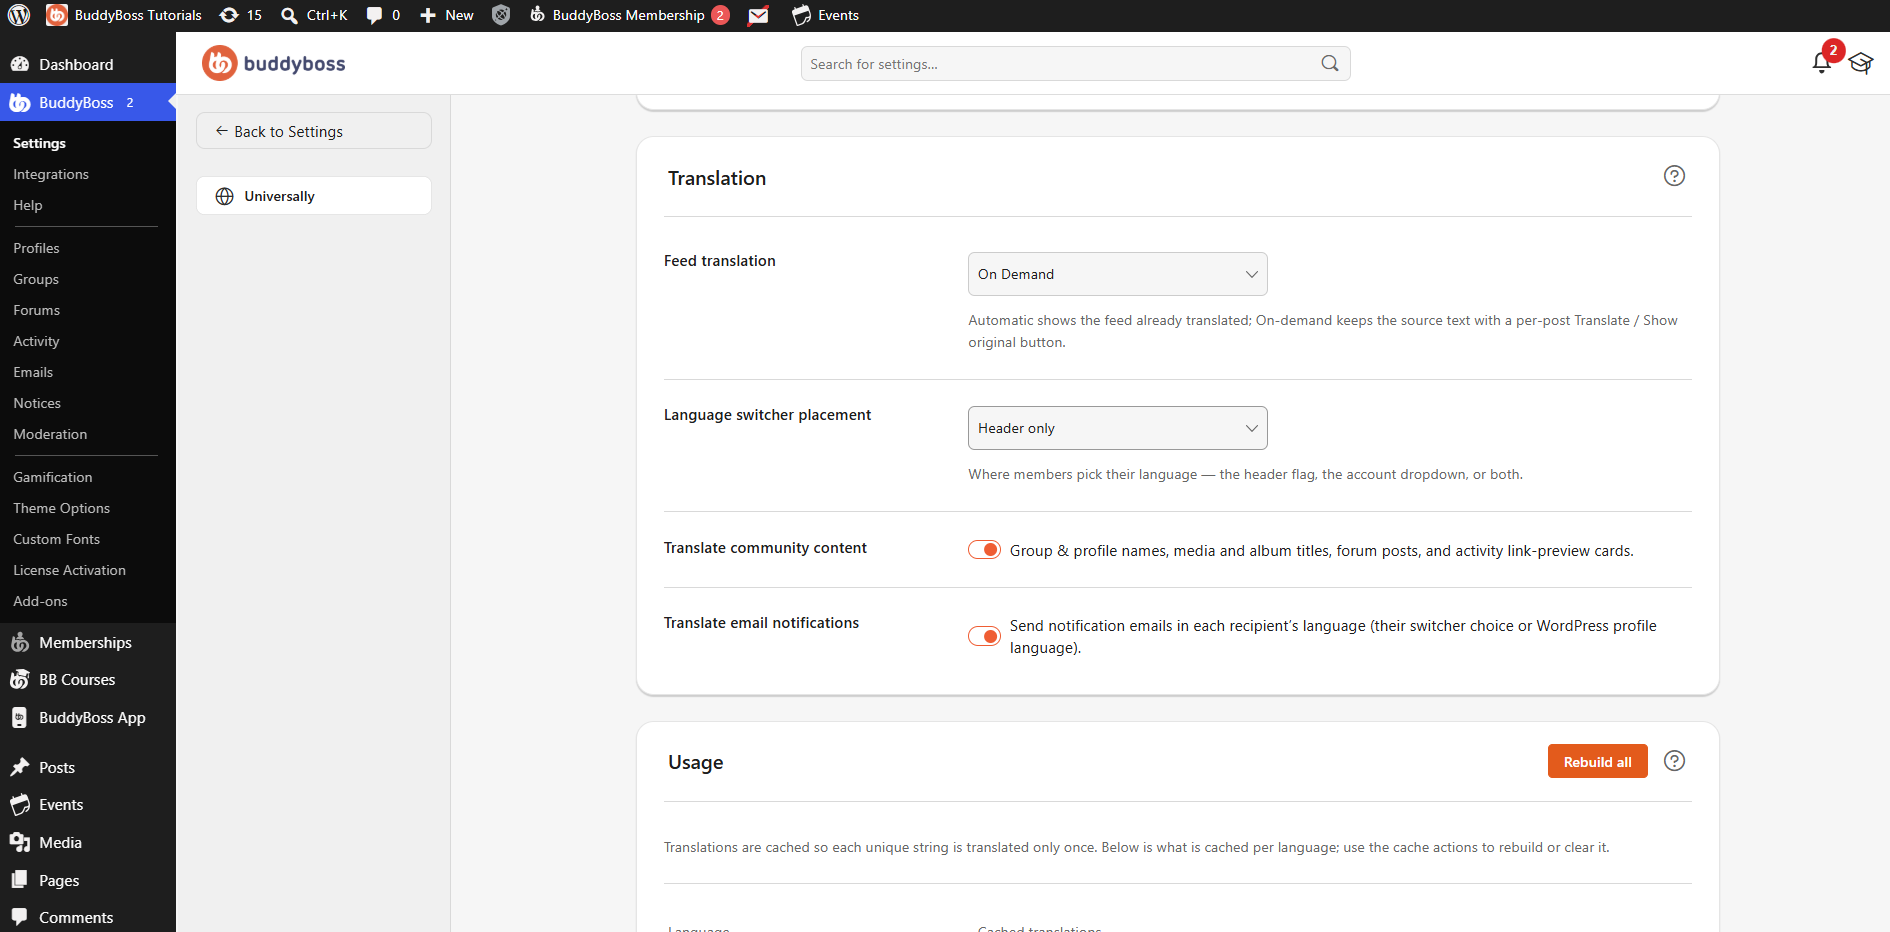Open Custom Fonts menu item
This screenshot has width=1890, height=932.
click(57, 539)
